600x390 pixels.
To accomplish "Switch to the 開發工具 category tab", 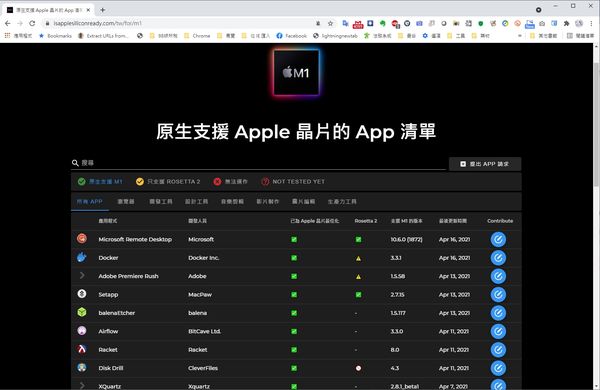I will [161, 201].
